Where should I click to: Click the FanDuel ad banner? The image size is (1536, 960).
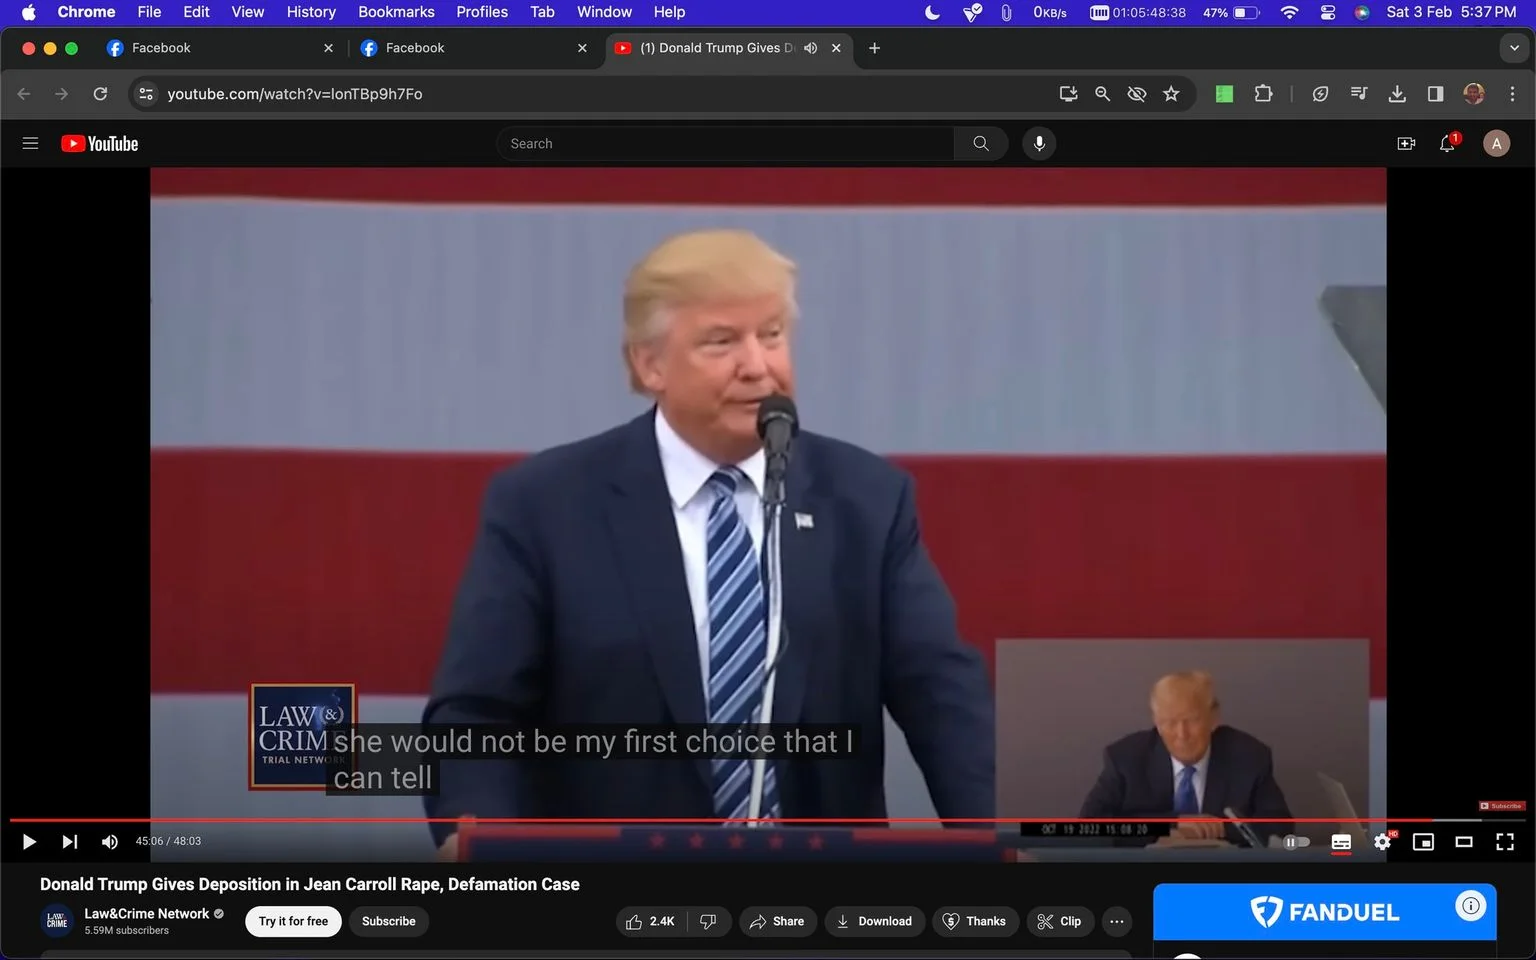(1324, 912)
